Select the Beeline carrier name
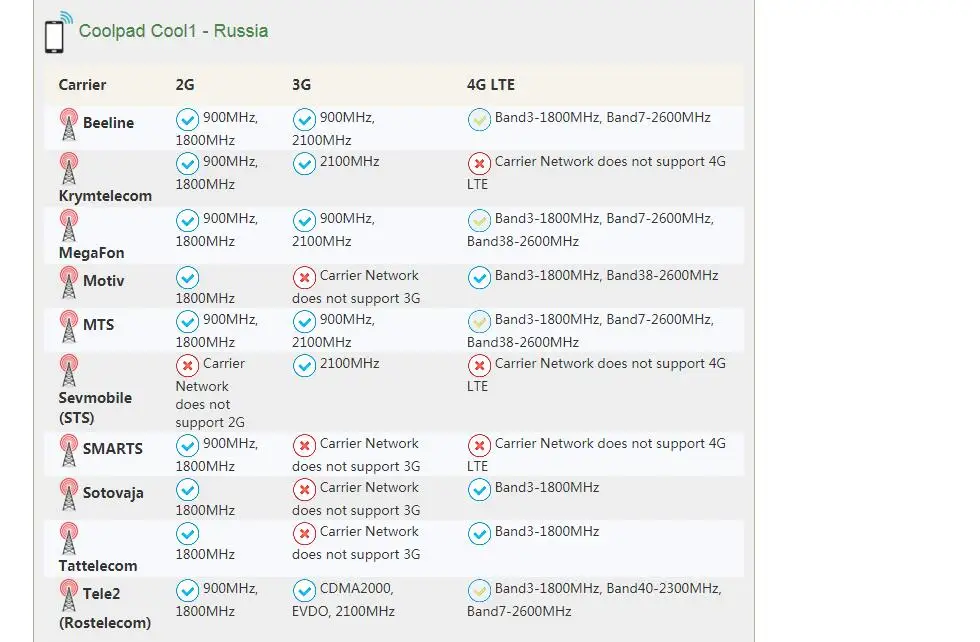The height and width of the screenshot is (642, 980). click(x=108, y=123)
